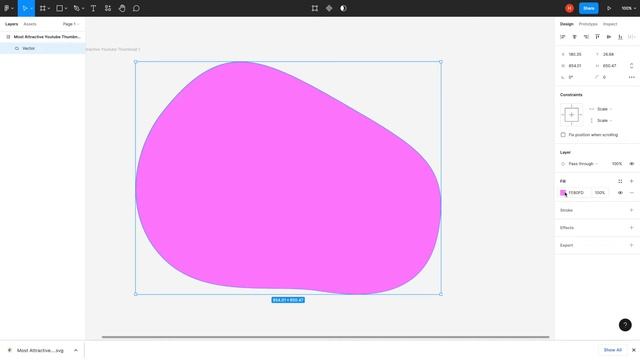Add an export setting

pos(631,245)
